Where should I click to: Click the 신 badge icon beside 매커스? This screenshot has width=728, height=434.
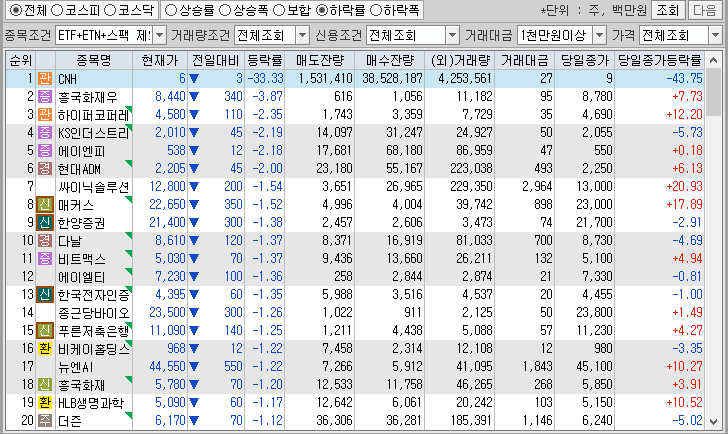coord(45,204)
